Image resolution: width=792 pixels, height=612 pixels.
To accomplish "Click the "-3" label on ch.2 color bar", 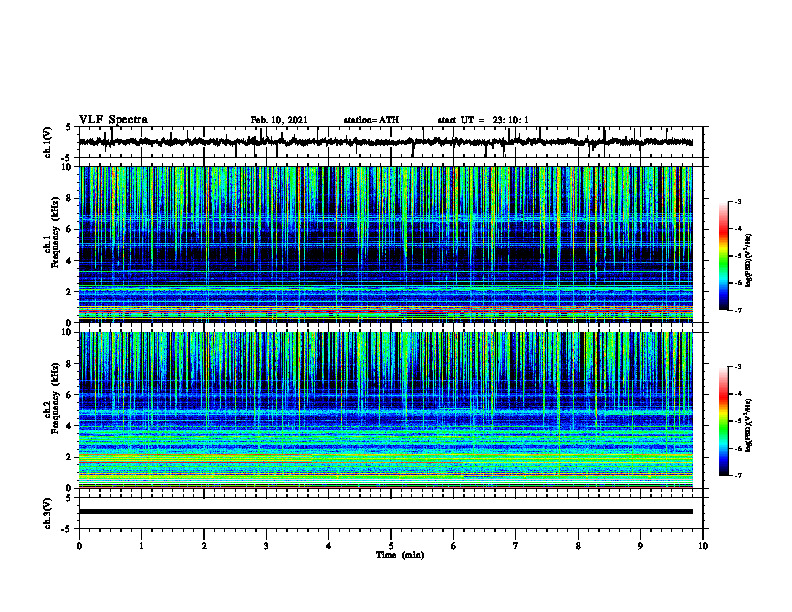I will pos(738,367).
